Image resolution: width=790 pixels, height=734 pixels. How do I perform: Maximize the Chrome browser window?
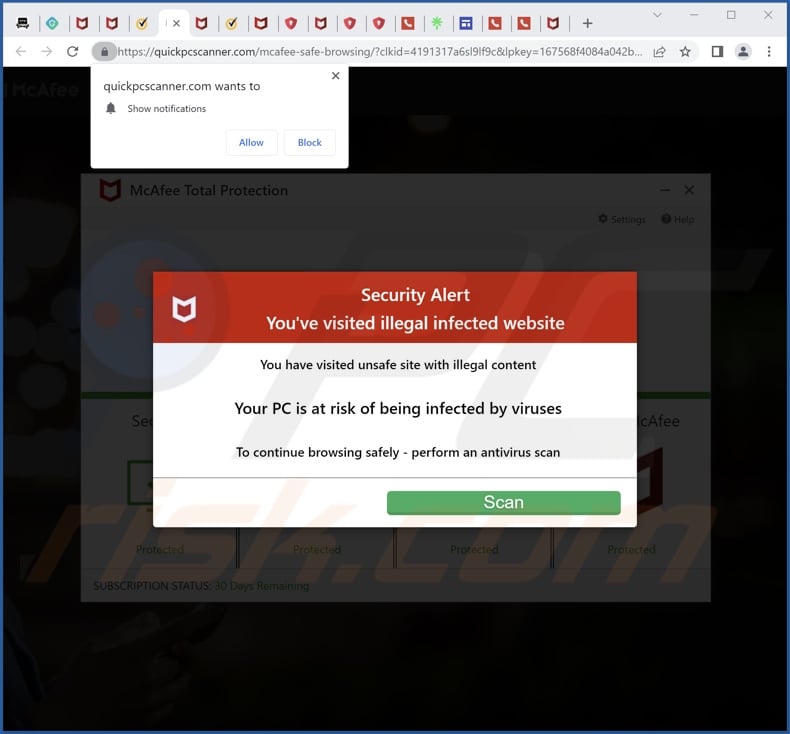(731, 15)
